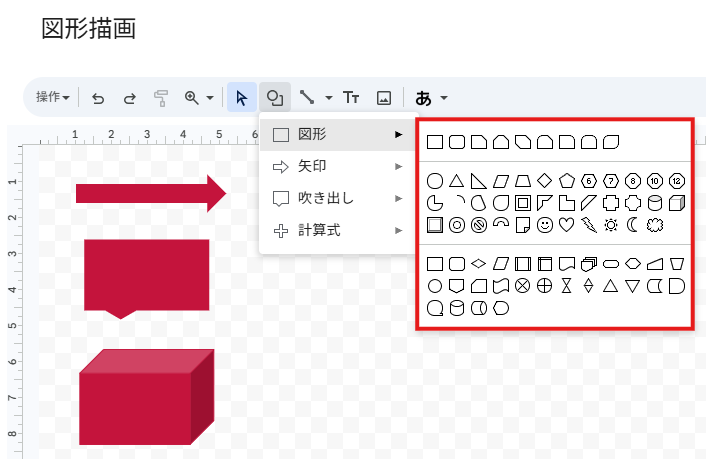The width and height of the screenshot is (706, 459).
Task: Open the 操作 actions dropdown
Action: point(53,97)
